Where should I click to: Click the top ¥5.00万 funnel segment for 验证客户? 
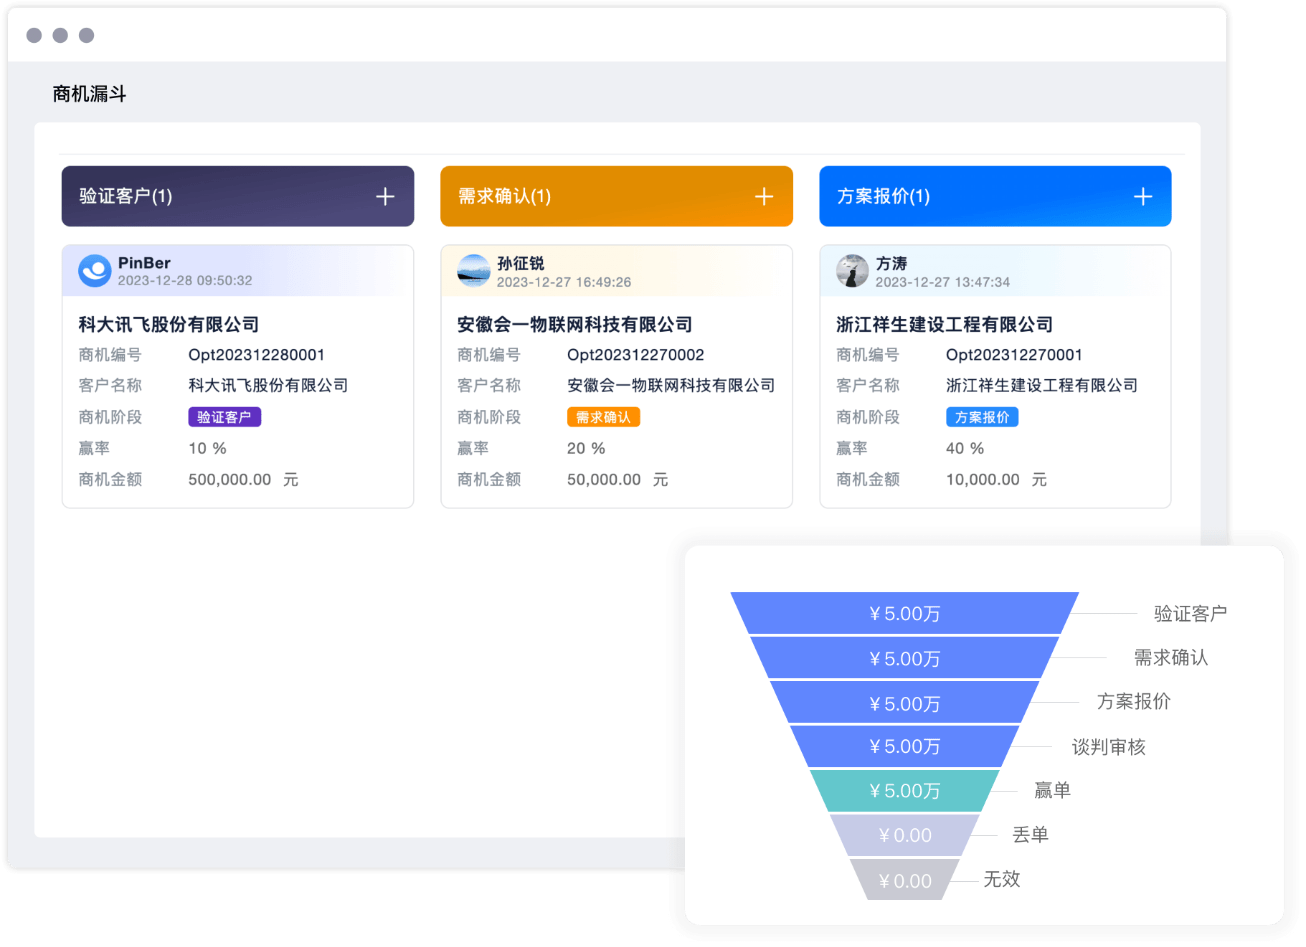tap(903, 613)
